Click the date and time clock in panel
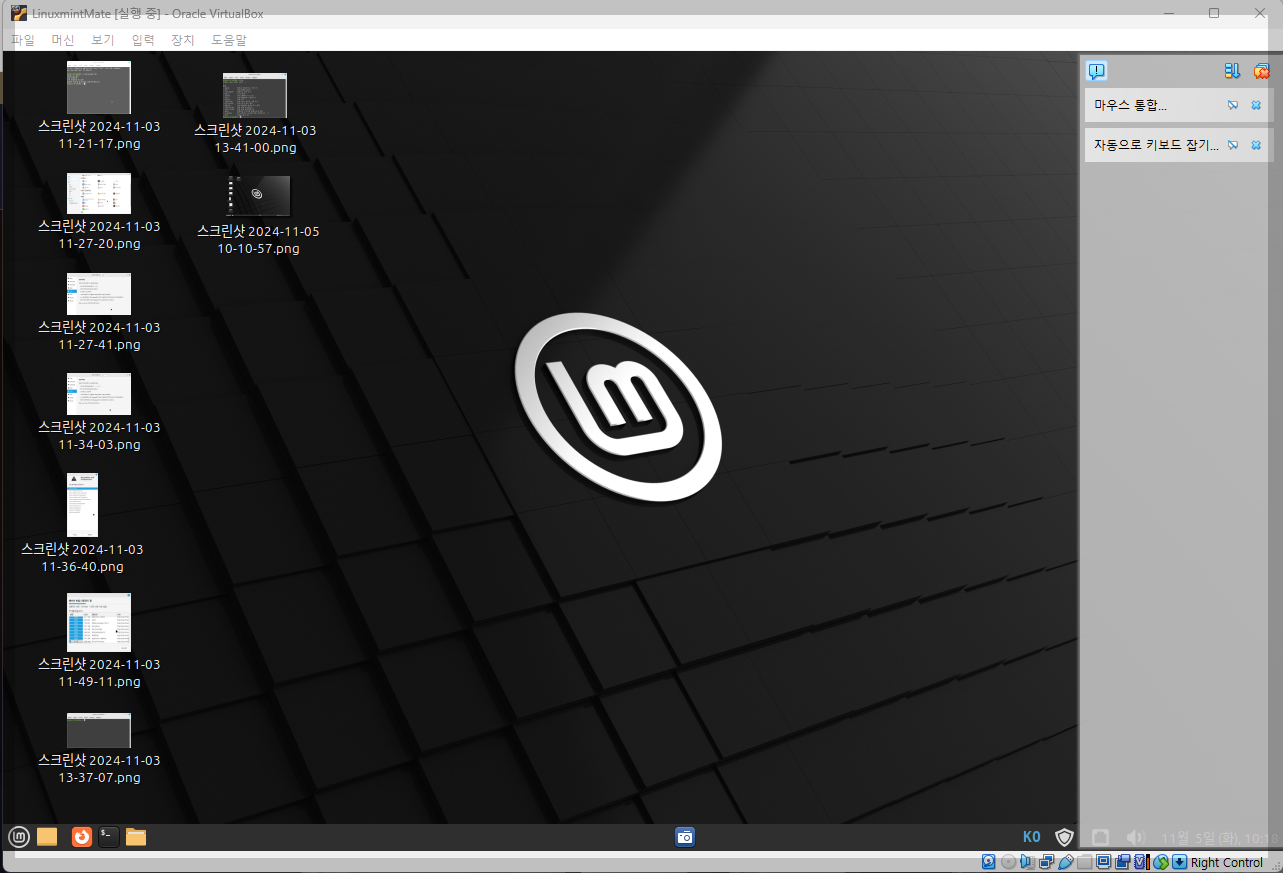The height and width of the screenshot is (873, 1283). (1220, 837)
